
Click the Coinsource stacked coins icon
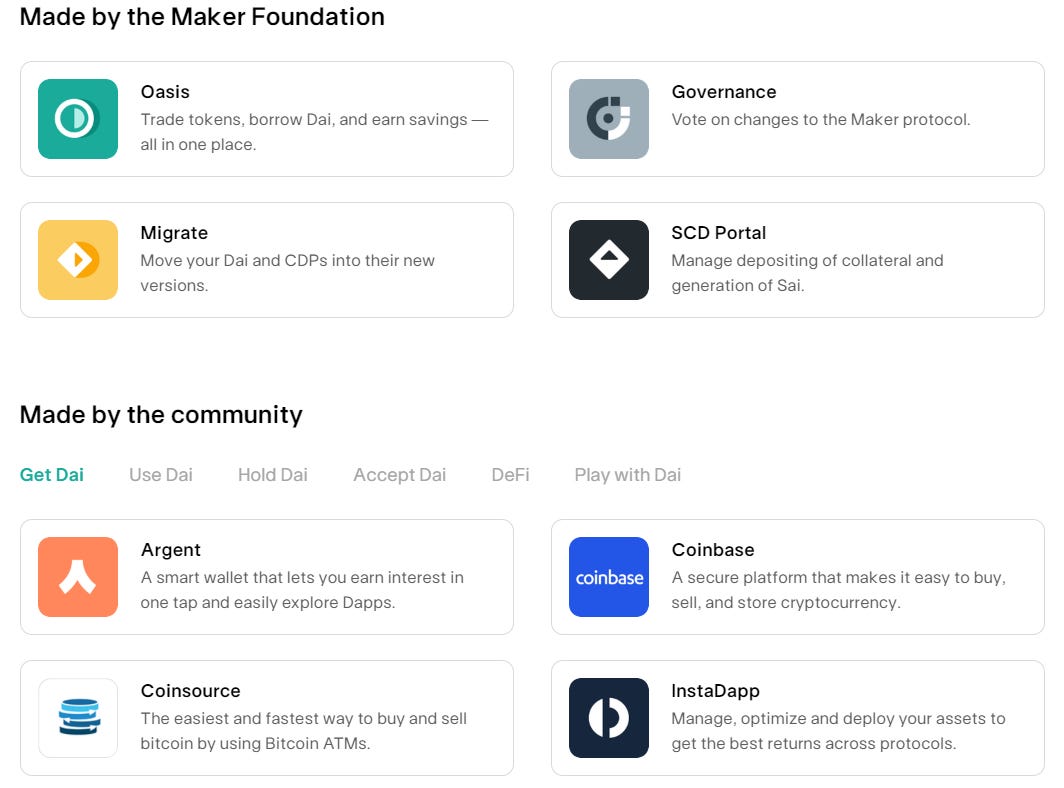tap(78, 718)
